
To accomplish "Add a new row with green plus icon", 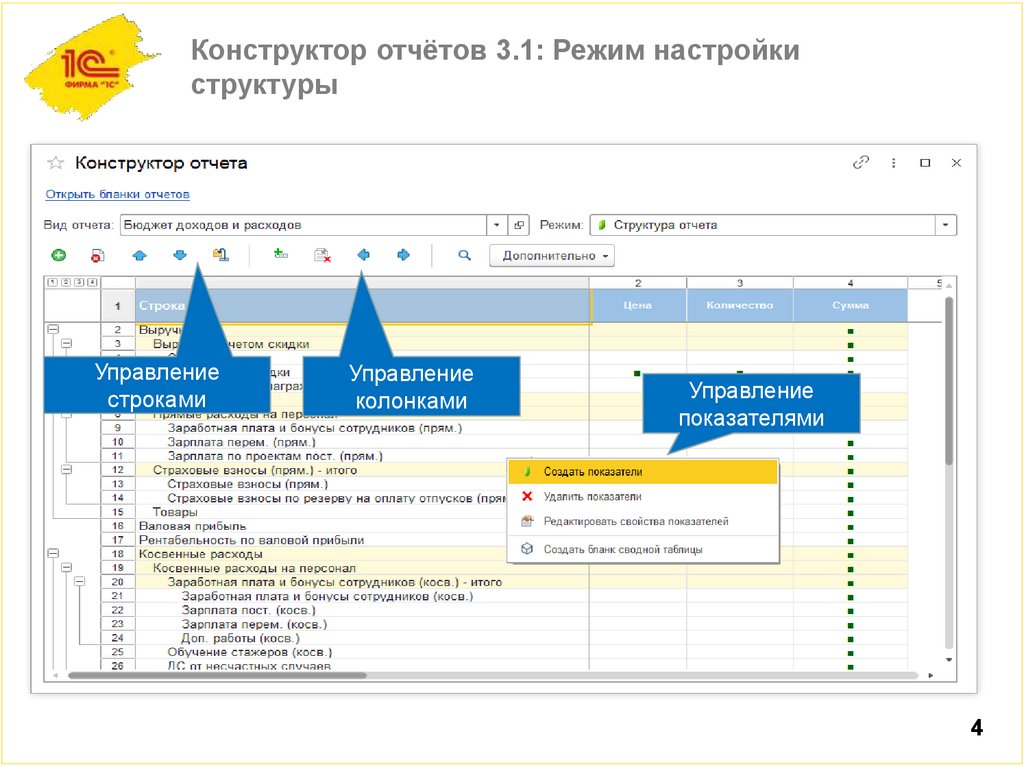I will click(x=58, y=255).
